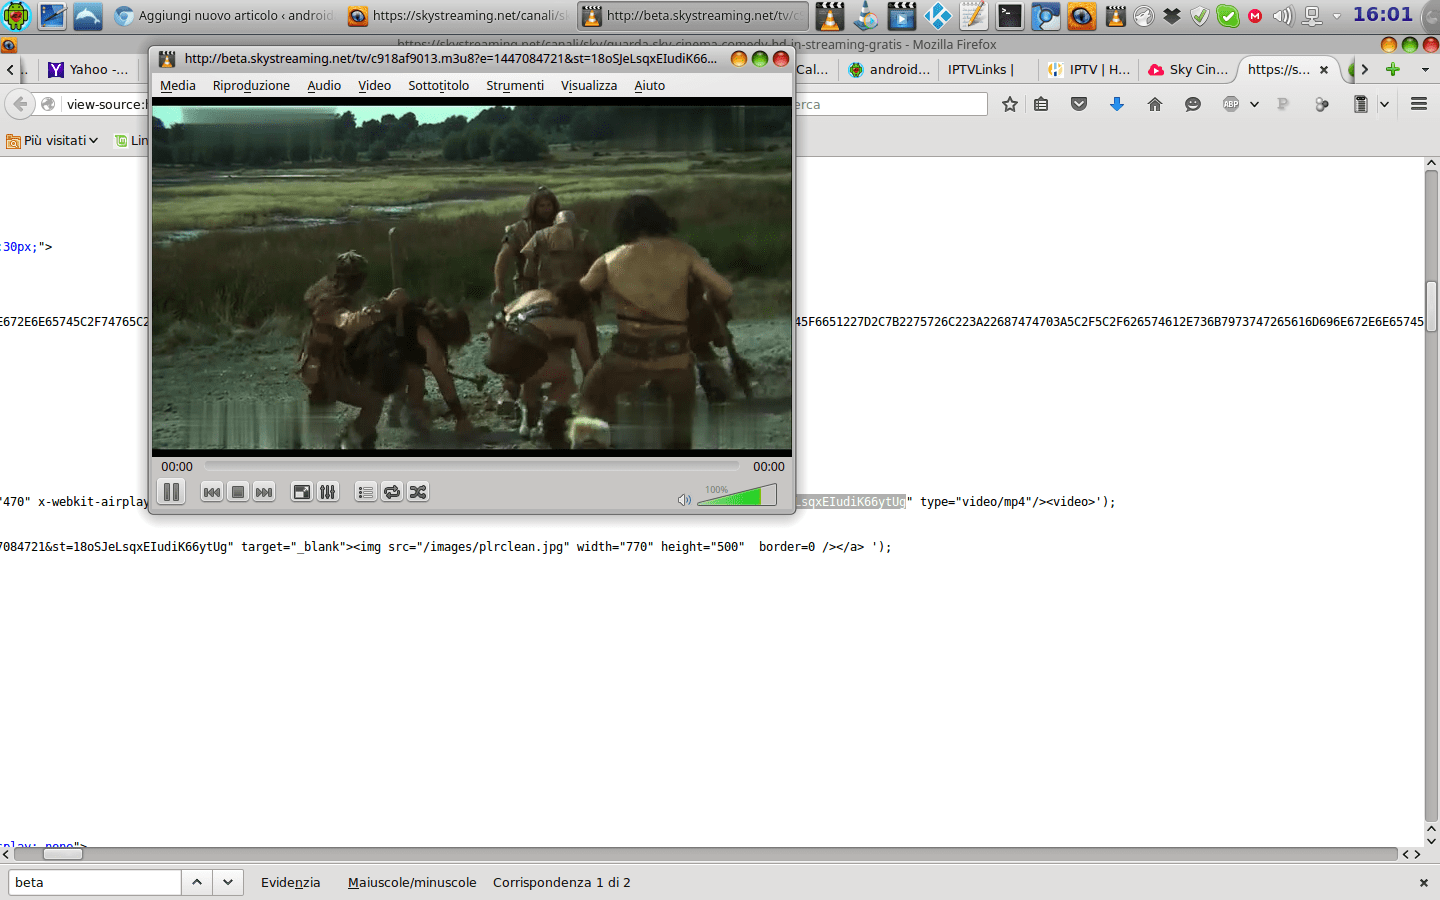Toggle Maiuscole/minuscole case matching
Viewport: 1440px width, 900px height.
coord(412,882)
